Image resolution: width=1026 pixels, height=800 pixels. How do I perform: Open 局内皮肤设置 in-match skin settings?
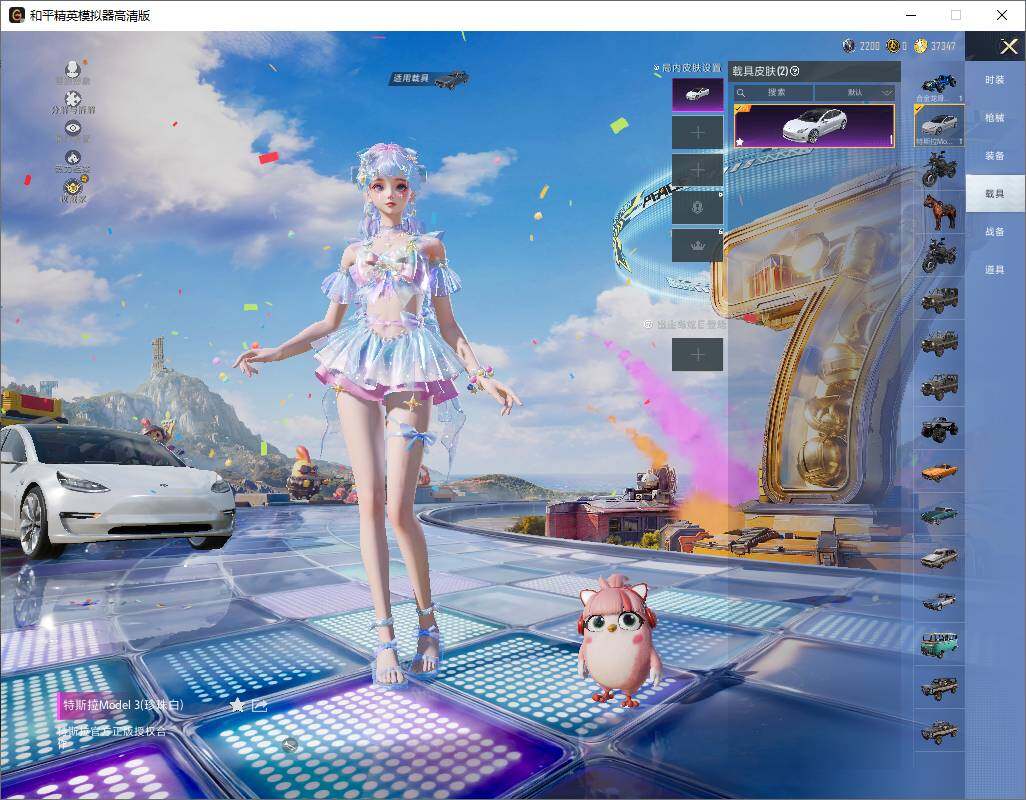[687, 68]
